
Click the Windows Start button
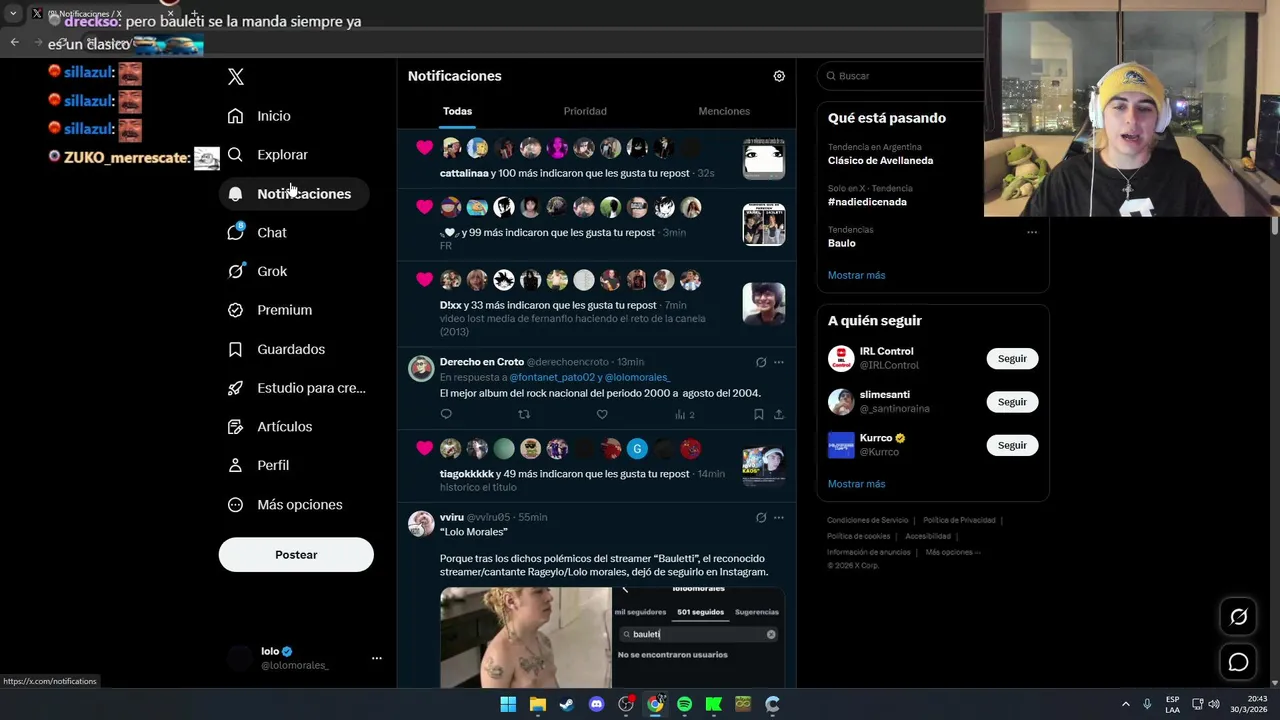click(508, 704)
